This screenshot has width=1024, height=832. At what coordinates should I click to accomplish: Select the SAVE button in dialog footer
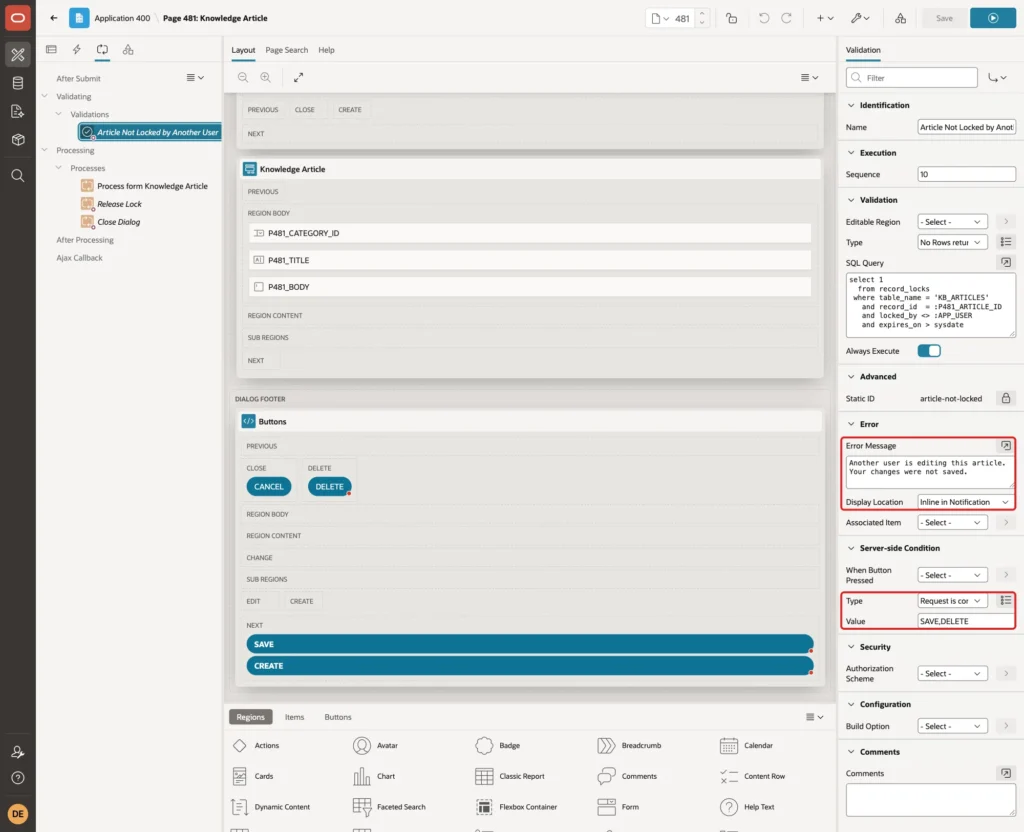530,644
